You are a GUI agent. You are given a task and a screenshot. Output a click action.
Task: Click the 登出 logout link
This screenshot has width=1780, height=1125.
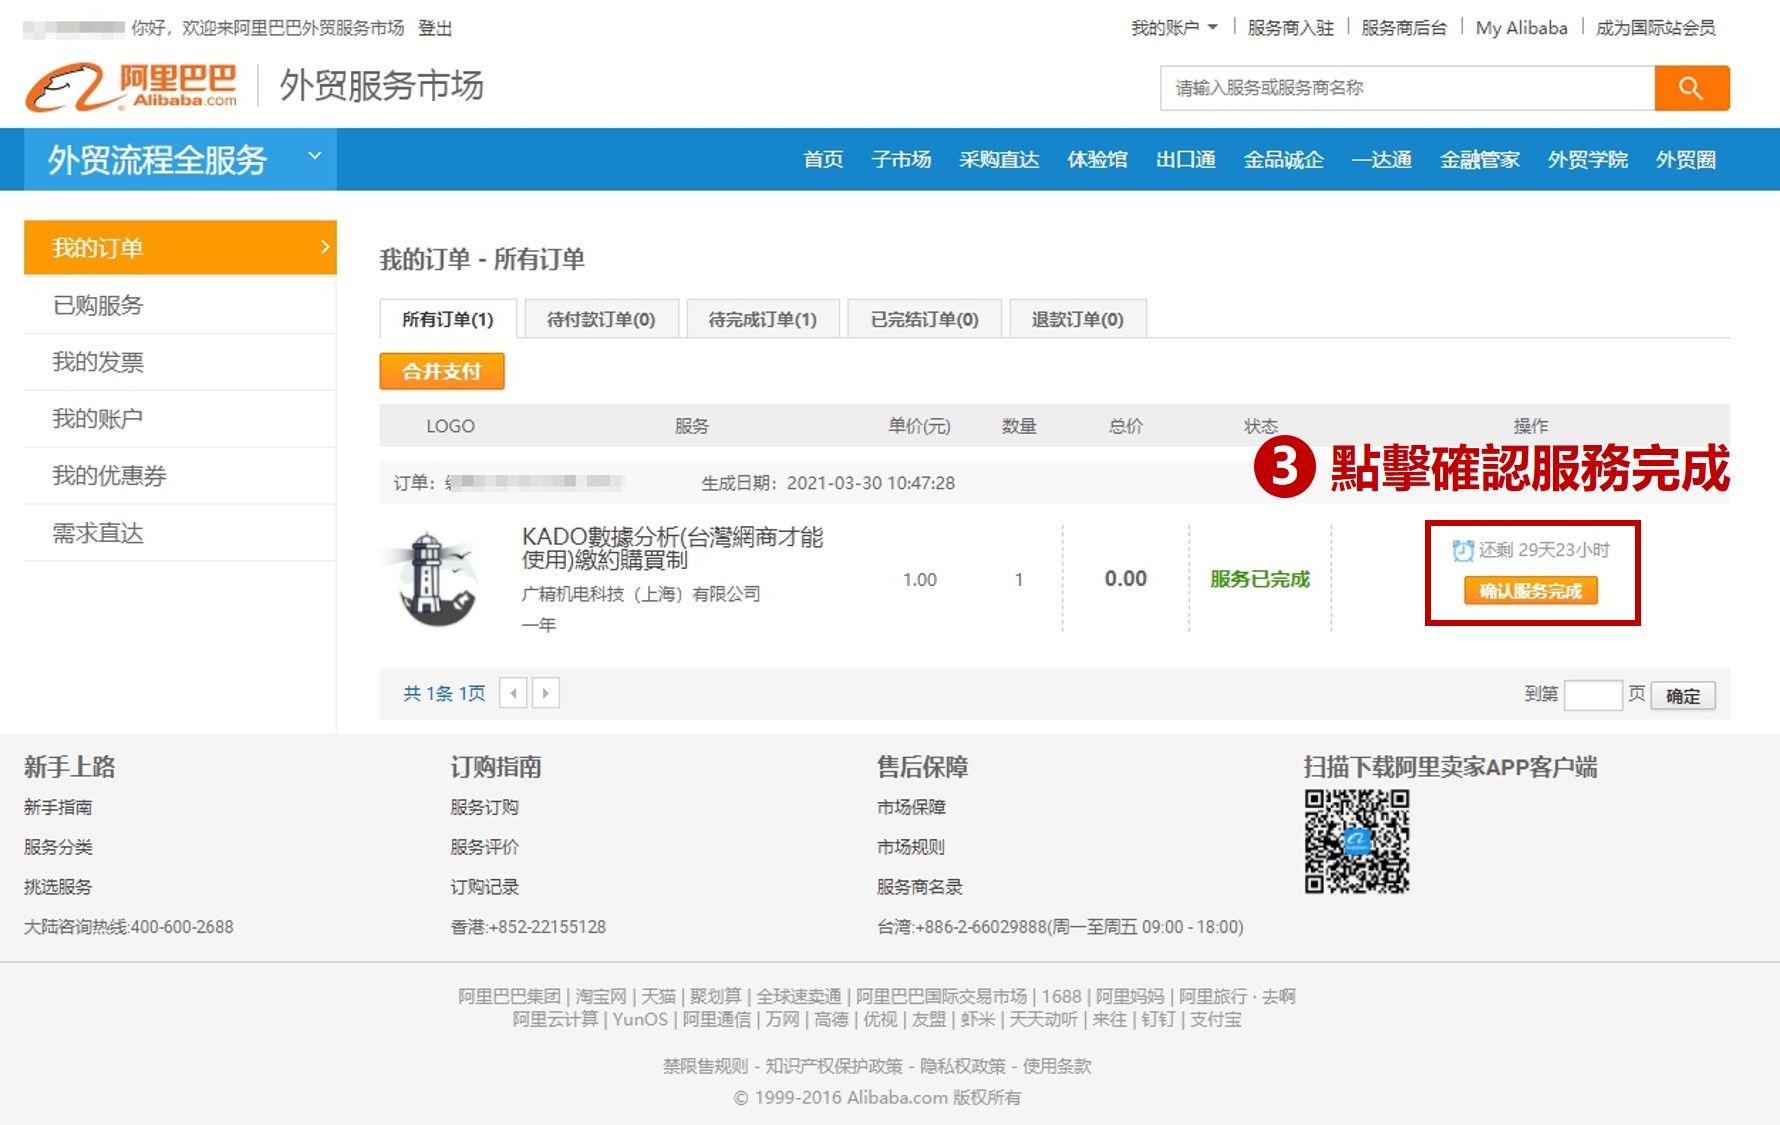(x=435, y=28)
